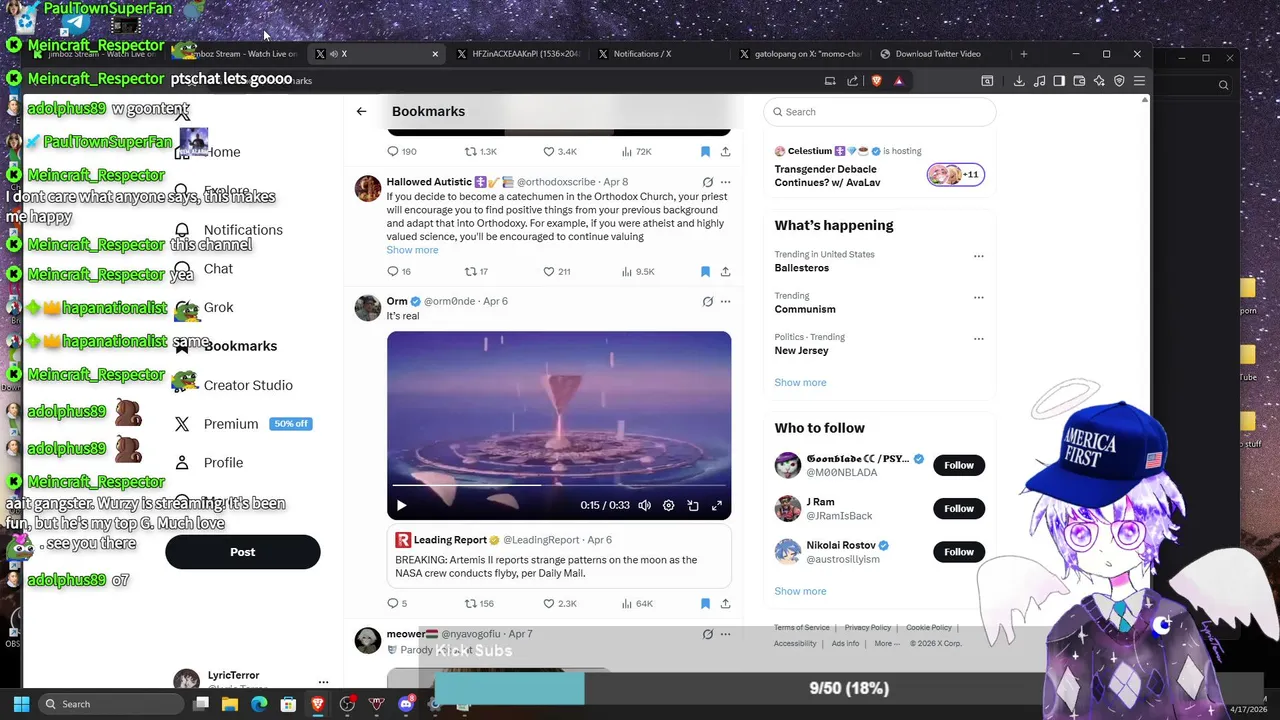This screenshot has height=720, width=1280.
Task: Switch to Download Twitter Video tab
Action: click(x=938, y=54)
